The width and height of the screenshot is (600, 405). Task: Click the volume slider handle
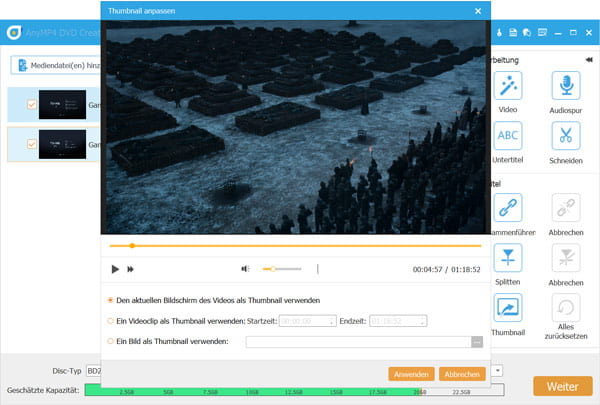point(273,269)
